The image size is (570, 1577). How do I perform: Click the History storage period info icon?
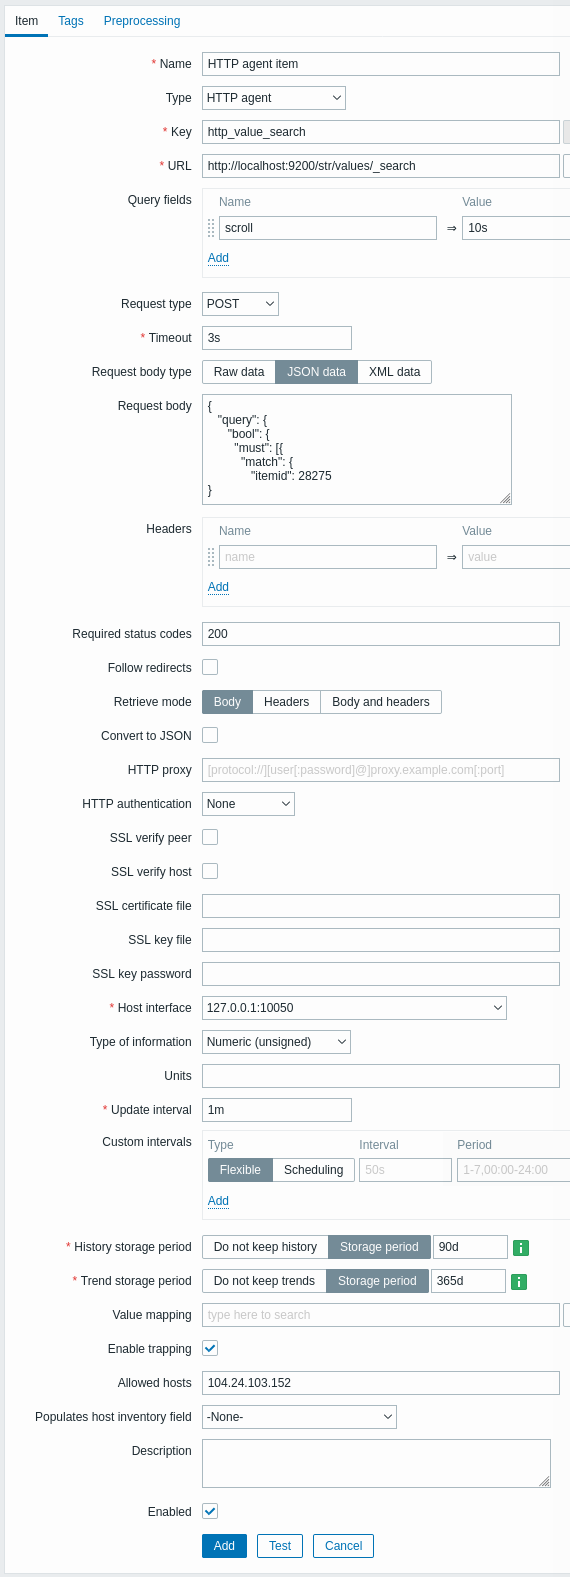pyautogui.click(x=521, y=1247)
